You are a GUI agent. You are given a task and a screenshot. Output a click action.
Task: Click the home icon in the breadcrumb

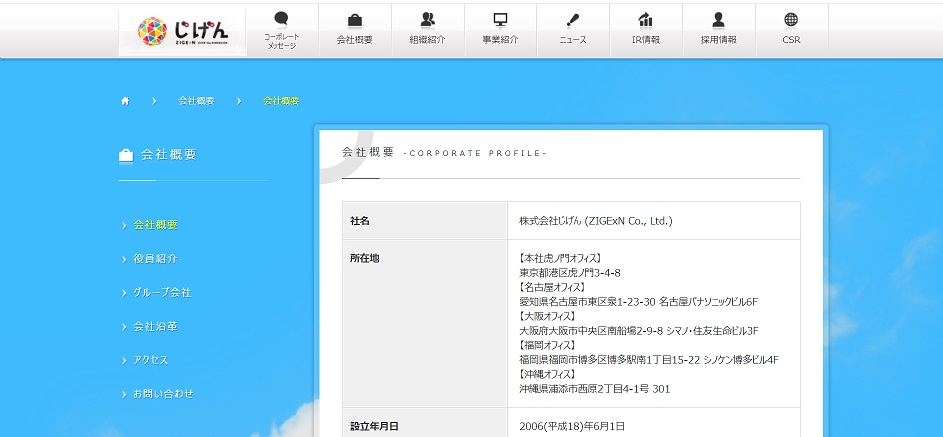(x=125, y=101)
